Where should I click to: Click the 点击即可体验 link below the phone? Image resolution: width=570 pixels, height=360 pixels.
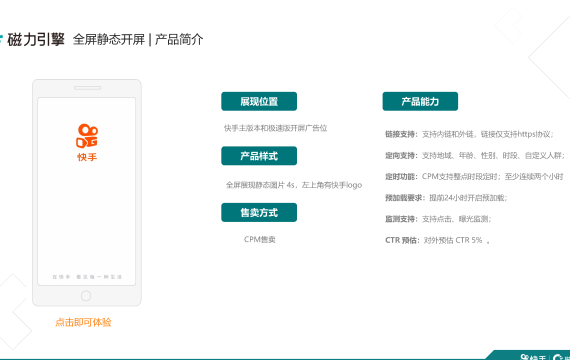83,322
